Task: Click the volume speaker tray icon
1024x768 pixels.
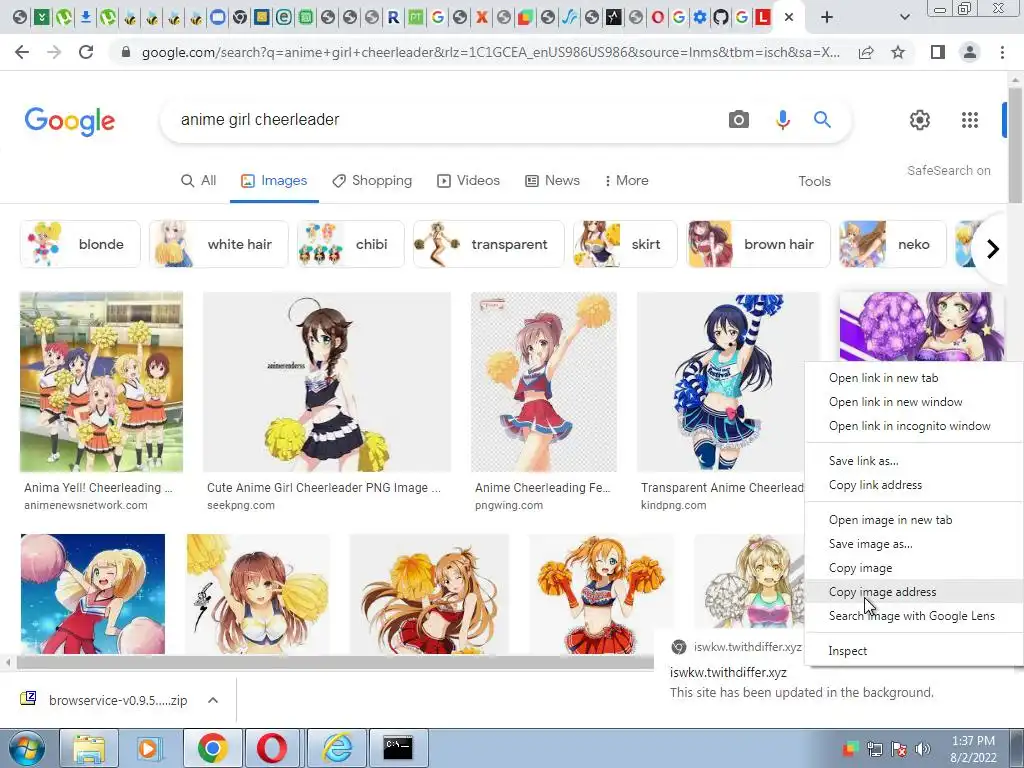Action: coord(923,748)
